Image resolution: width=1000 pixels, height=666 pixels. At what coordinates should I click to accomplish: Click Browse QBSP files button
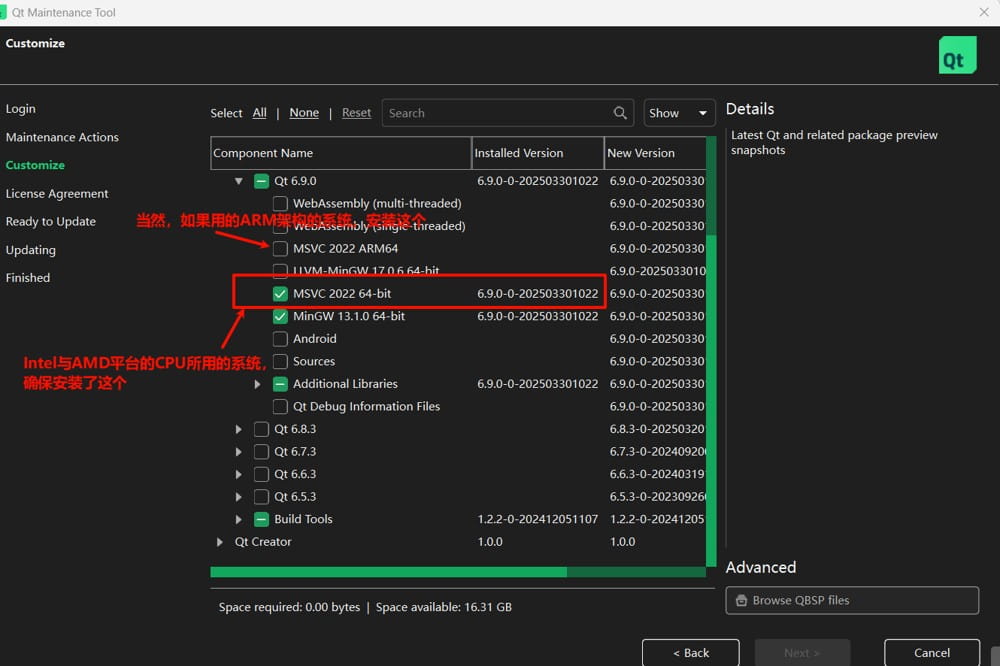pos(852,600)
